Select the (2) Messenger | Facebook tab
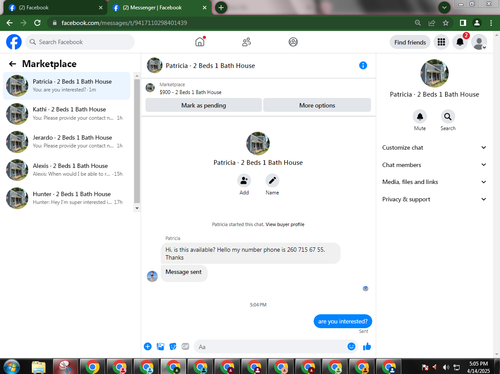 [159, 8]
